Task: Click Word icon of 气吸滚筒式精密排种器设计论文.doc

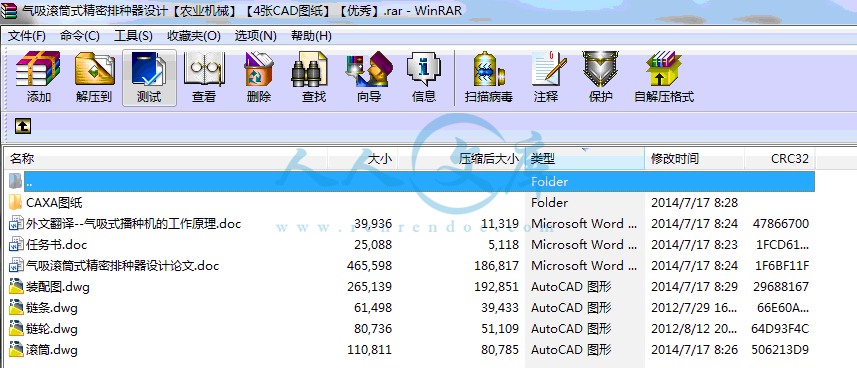Action: click(16, 266)
